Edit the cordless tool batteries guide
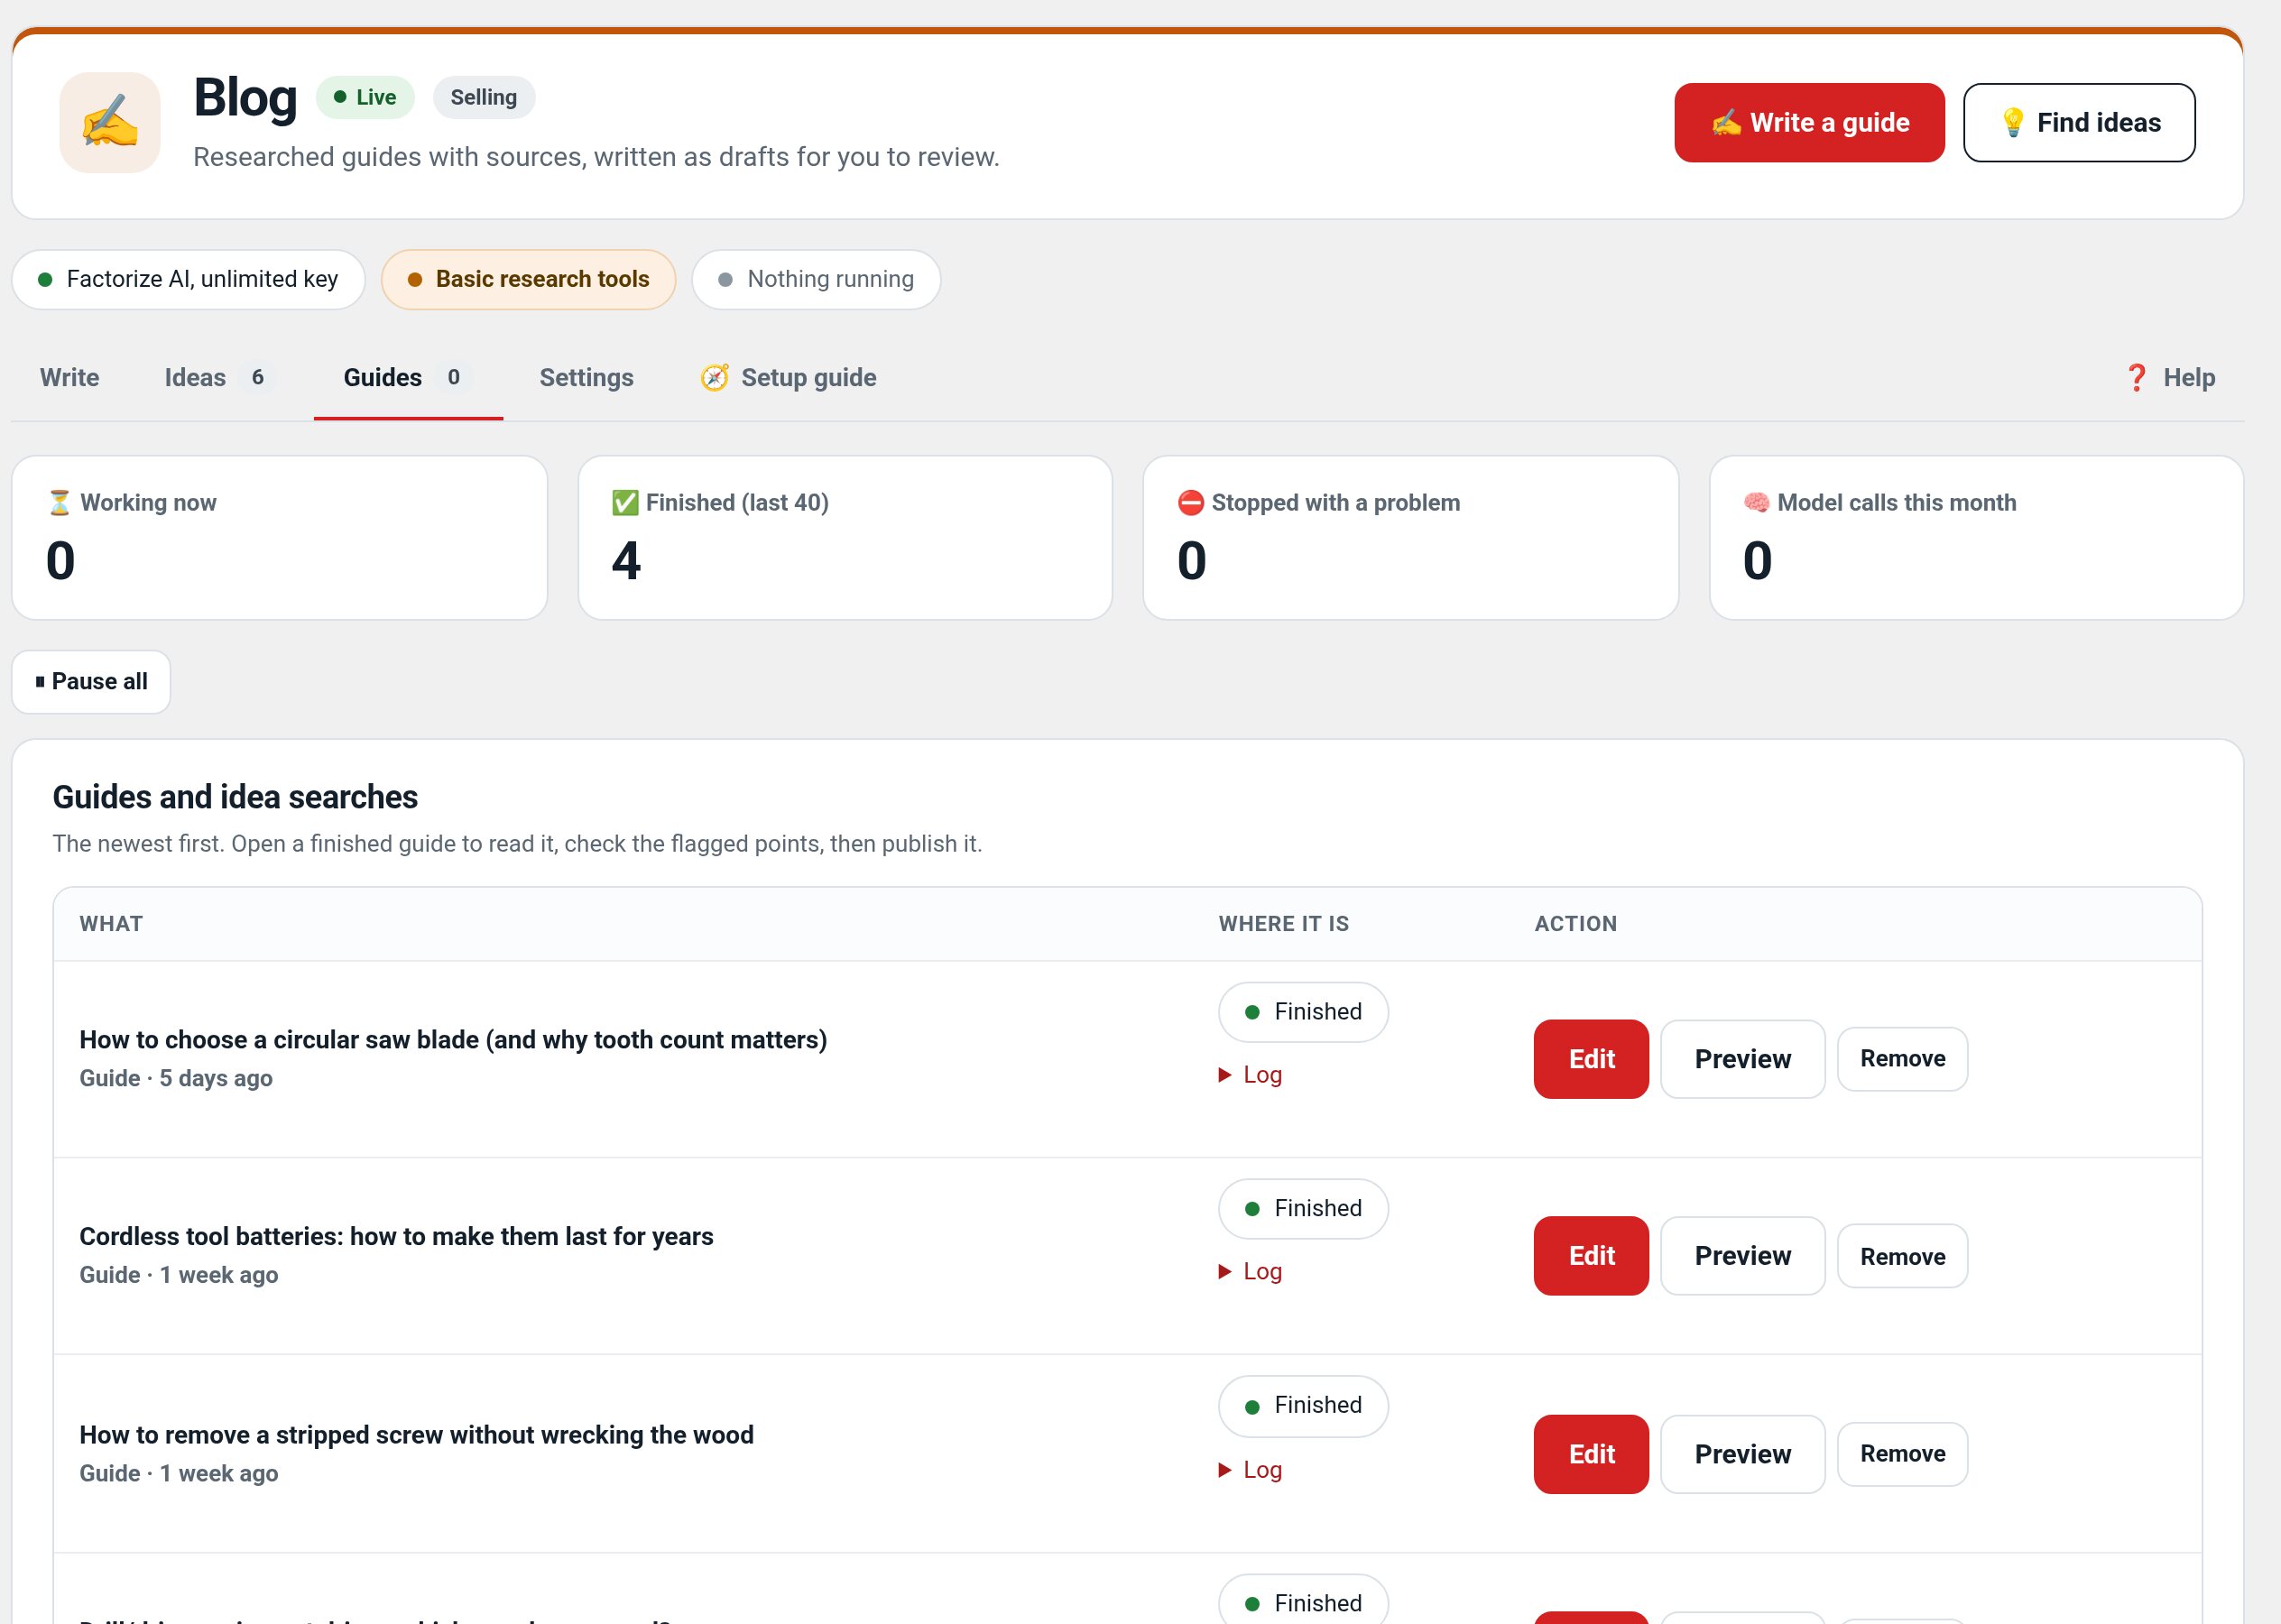This screenshot has width=2281, height=1624. click(x=1591, y=1256)
